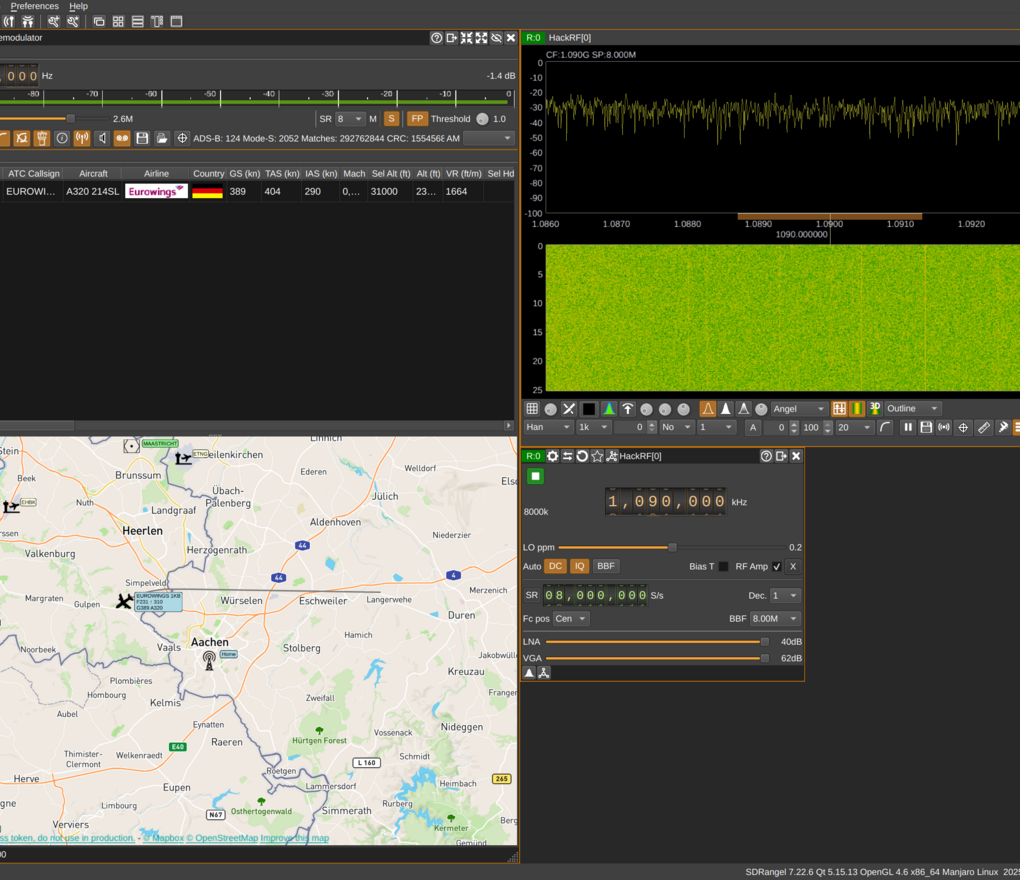Open the Preferences menu
The height and width of the screenshot is (880, 1020).
coord(34,6)
